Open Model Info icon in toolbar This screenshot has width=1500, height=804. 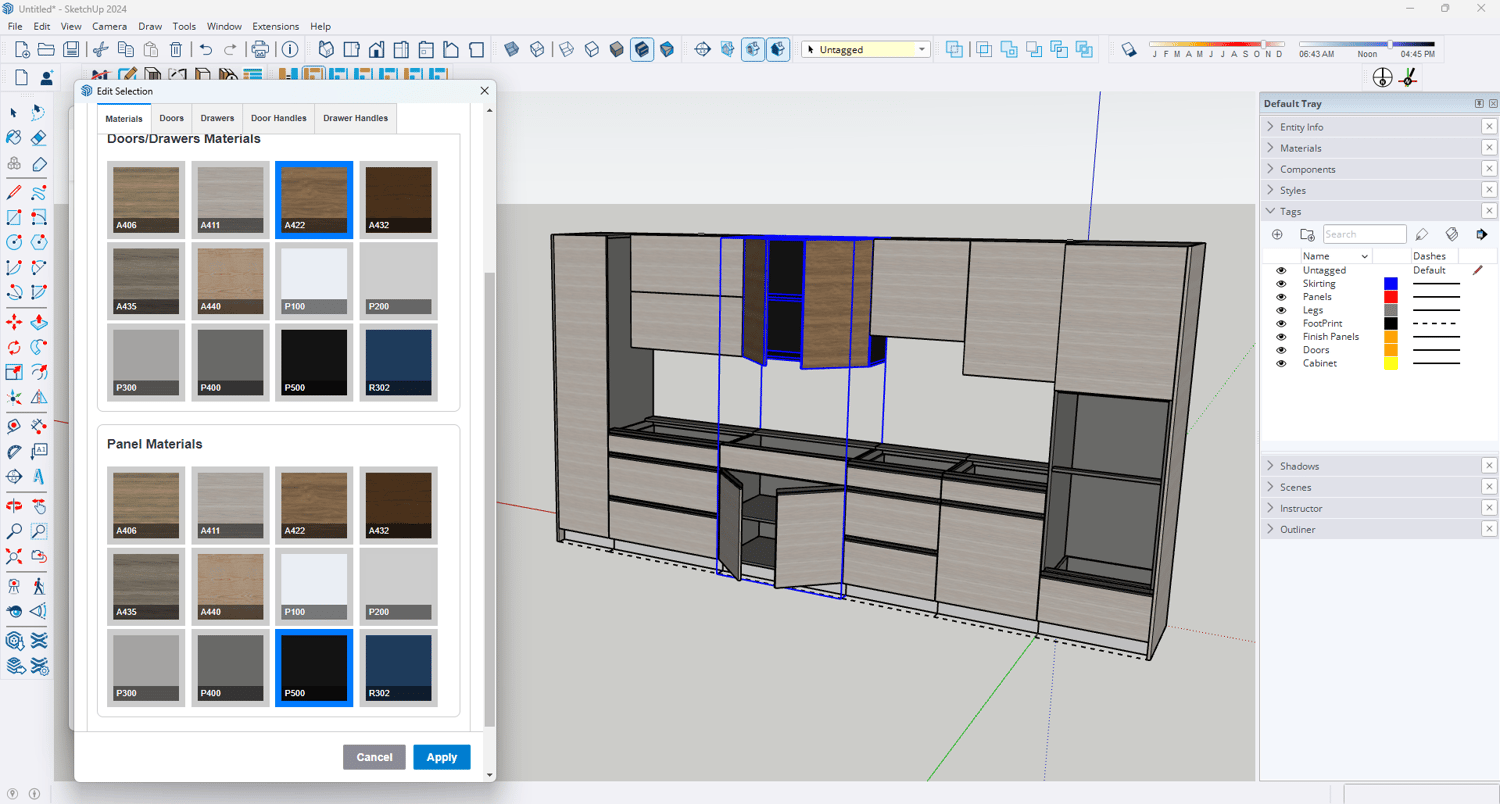click(x=290, y=49)
